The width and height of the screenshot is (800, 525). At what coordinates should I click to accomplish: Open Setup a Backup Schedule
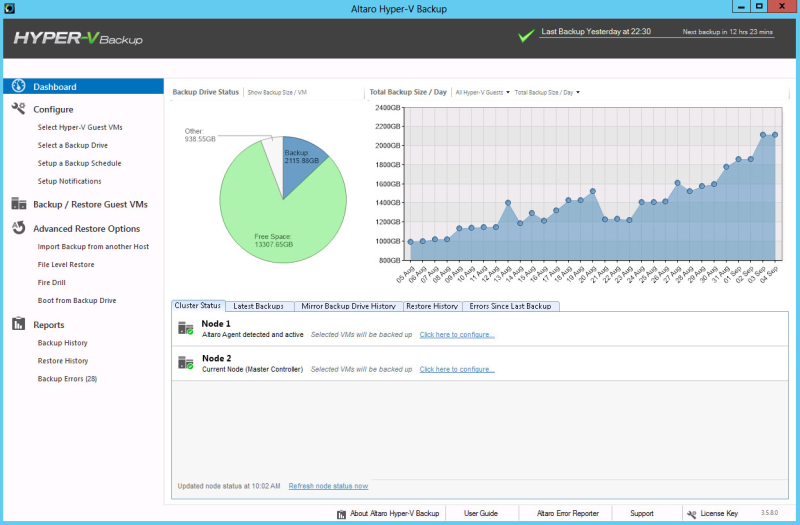(x=79, y=163)
